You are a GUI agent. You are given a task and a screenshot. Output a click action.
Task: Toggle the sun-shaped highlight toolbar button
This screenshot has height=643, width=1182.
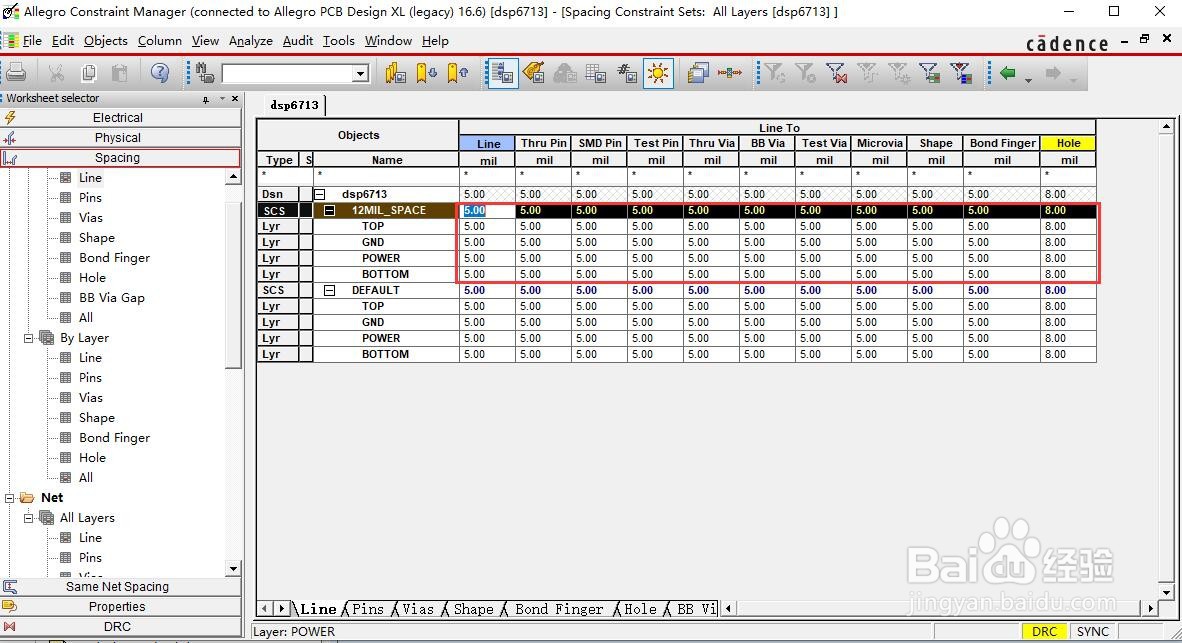pos(658,72)
